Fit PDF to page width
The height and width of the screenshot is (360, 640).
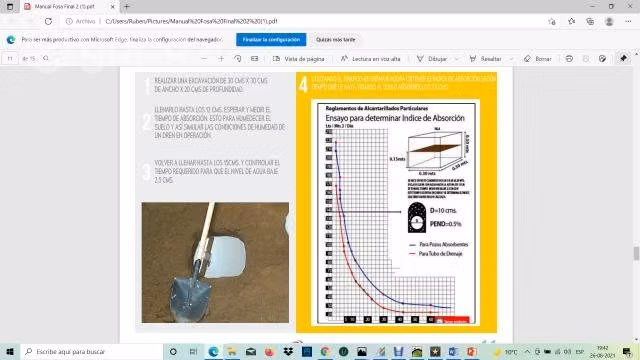[255, 59]
